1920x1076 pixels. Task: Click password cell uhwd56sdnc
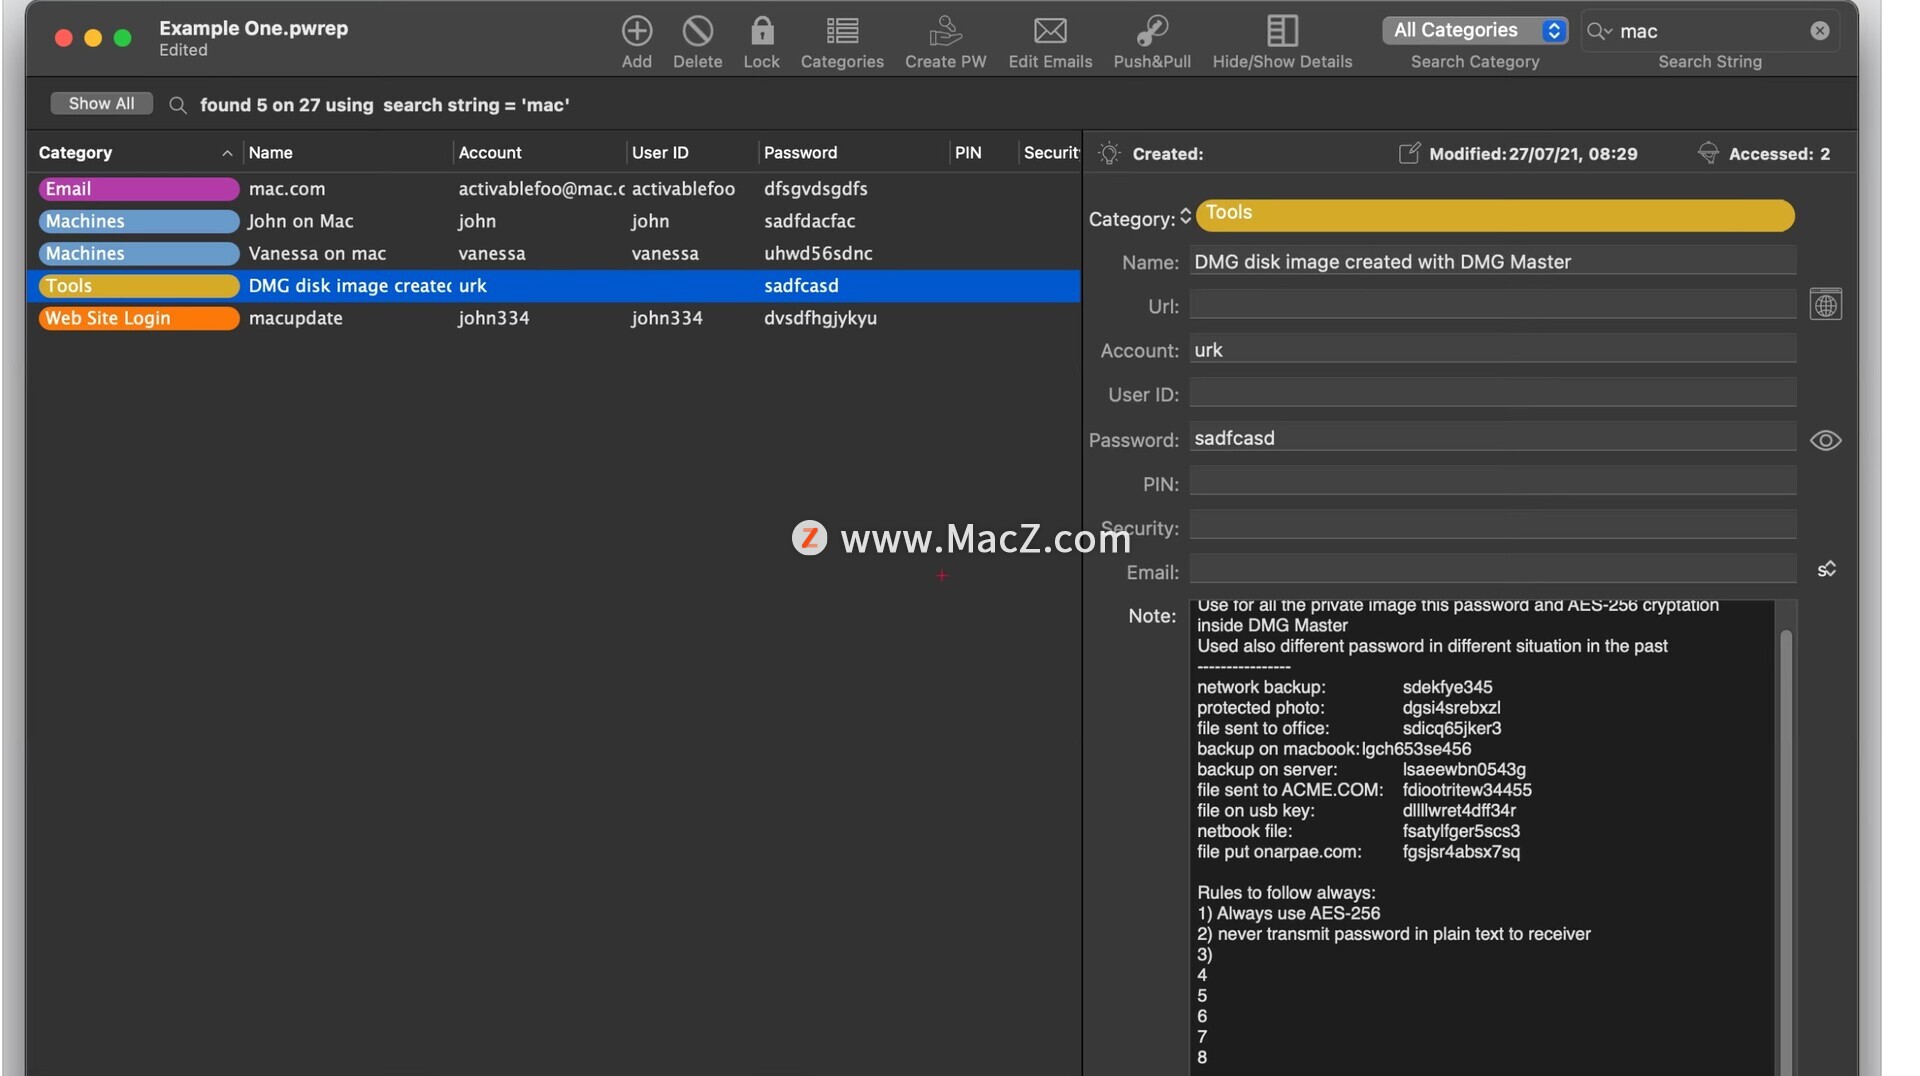point(818,254)
